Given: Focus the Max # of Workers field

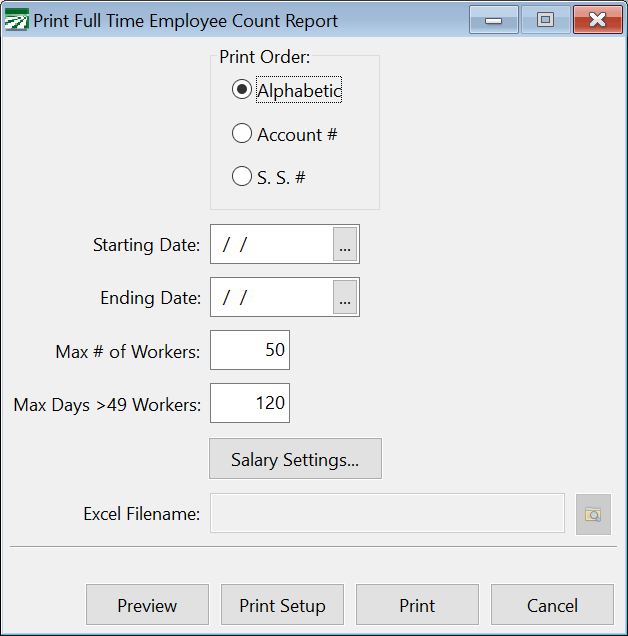Looking at the screenshot, I should pos(250,351).
